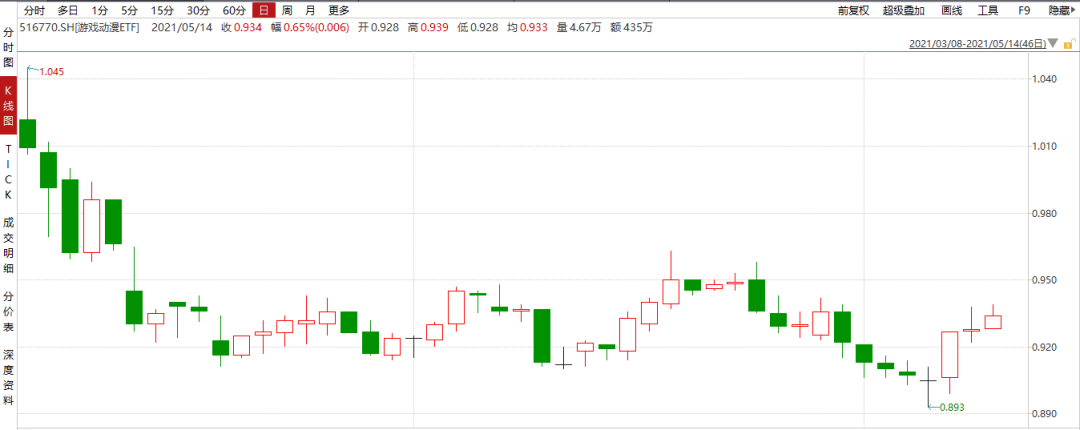This screenshot has width=1080, height=430.
Task: Open the 分时图 sidebar view
Action: pyautogui.click(x=8, y=47)
